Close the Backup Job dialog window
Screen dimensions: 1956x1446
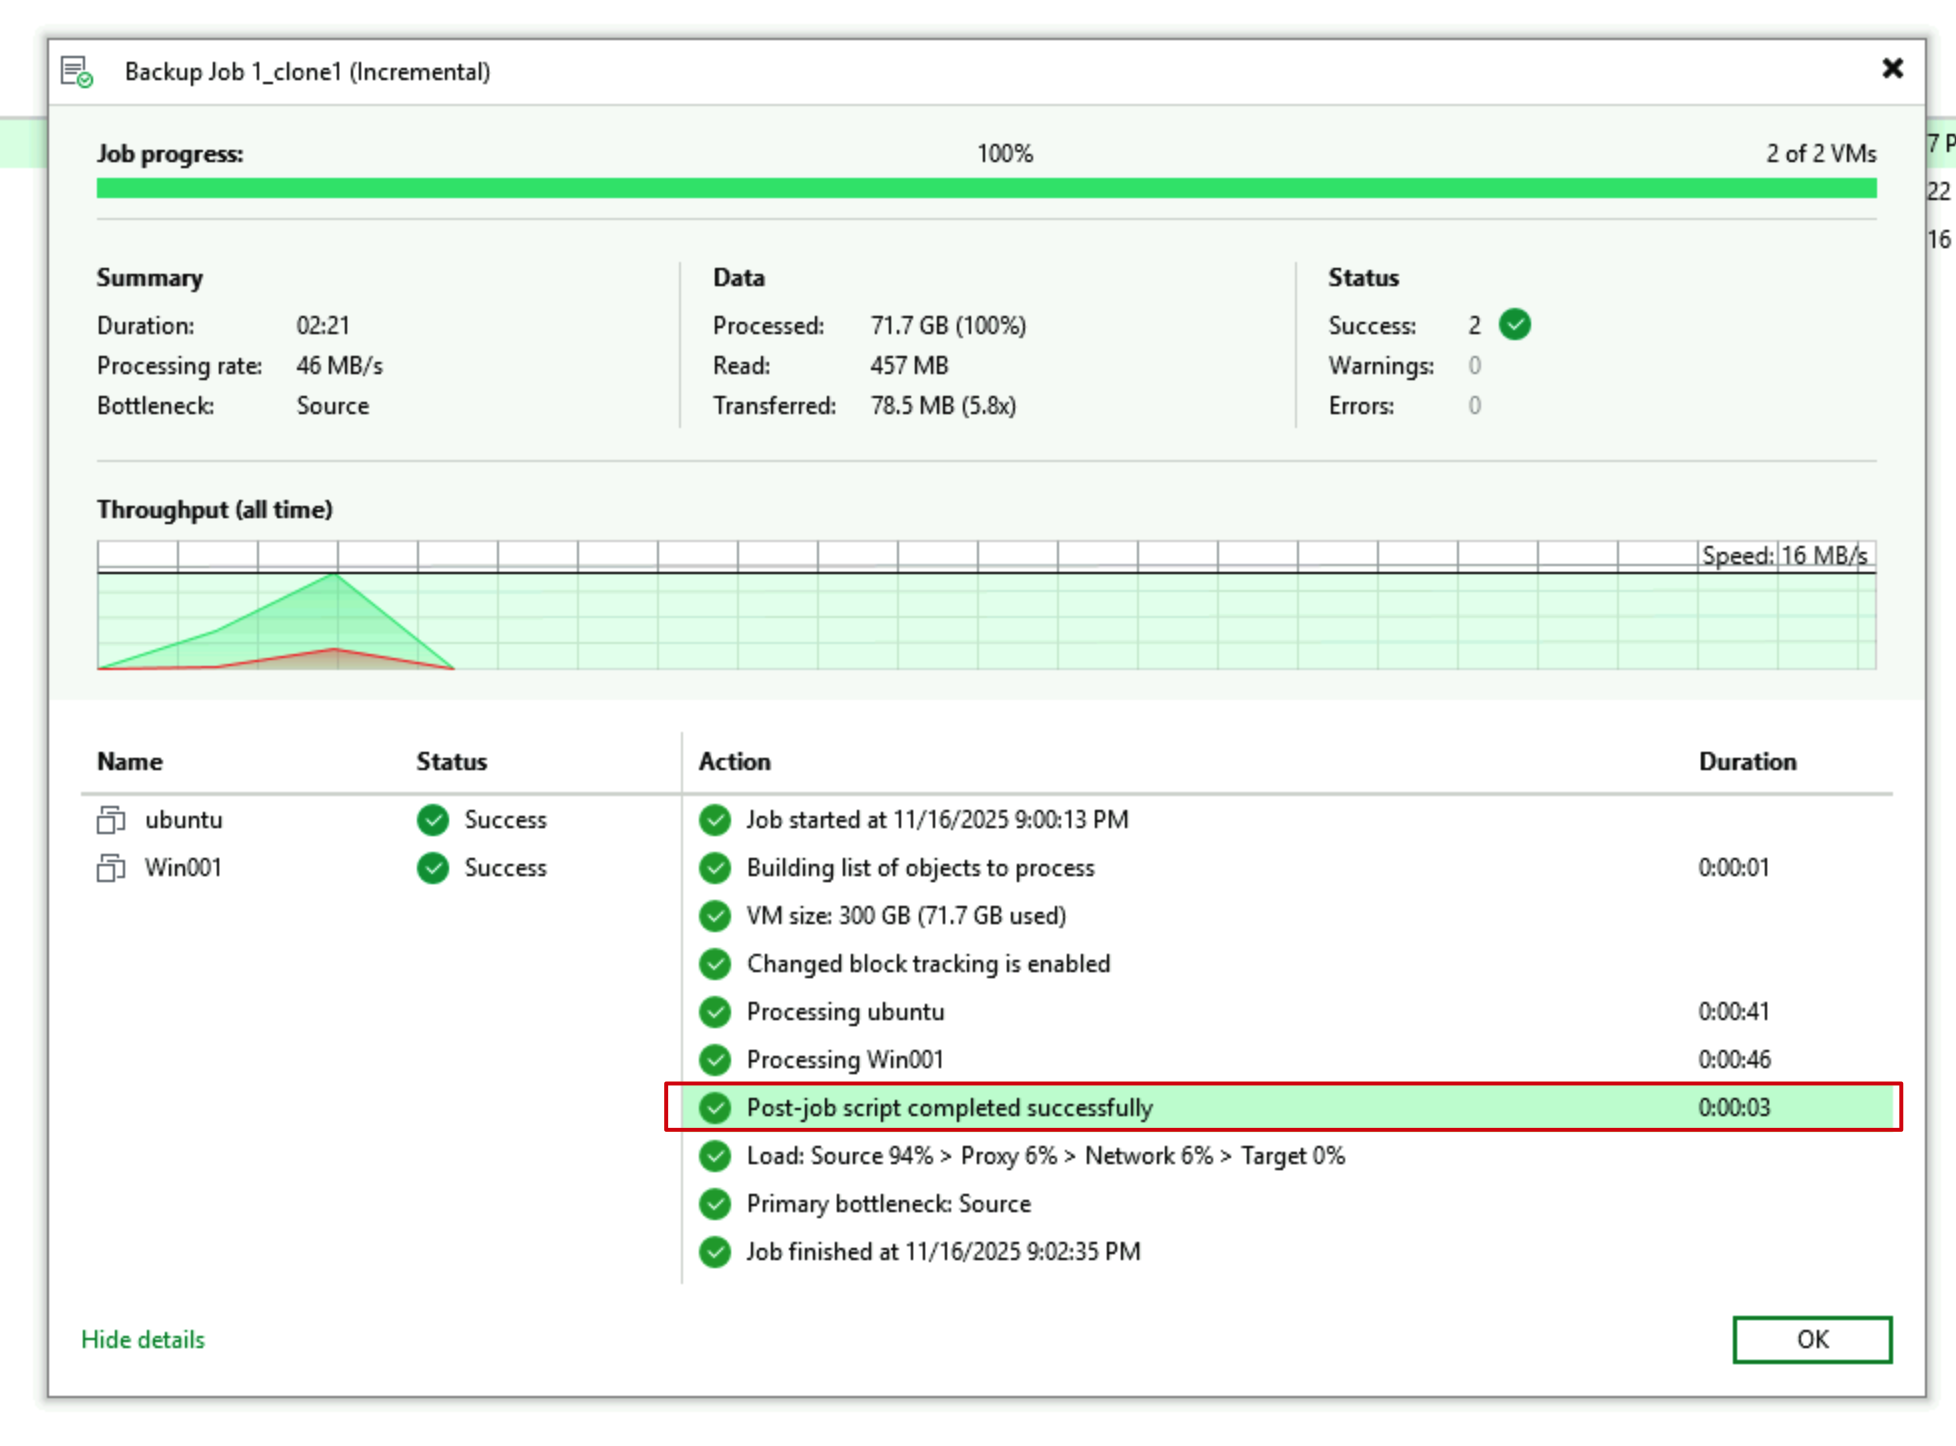[1892, 69]
